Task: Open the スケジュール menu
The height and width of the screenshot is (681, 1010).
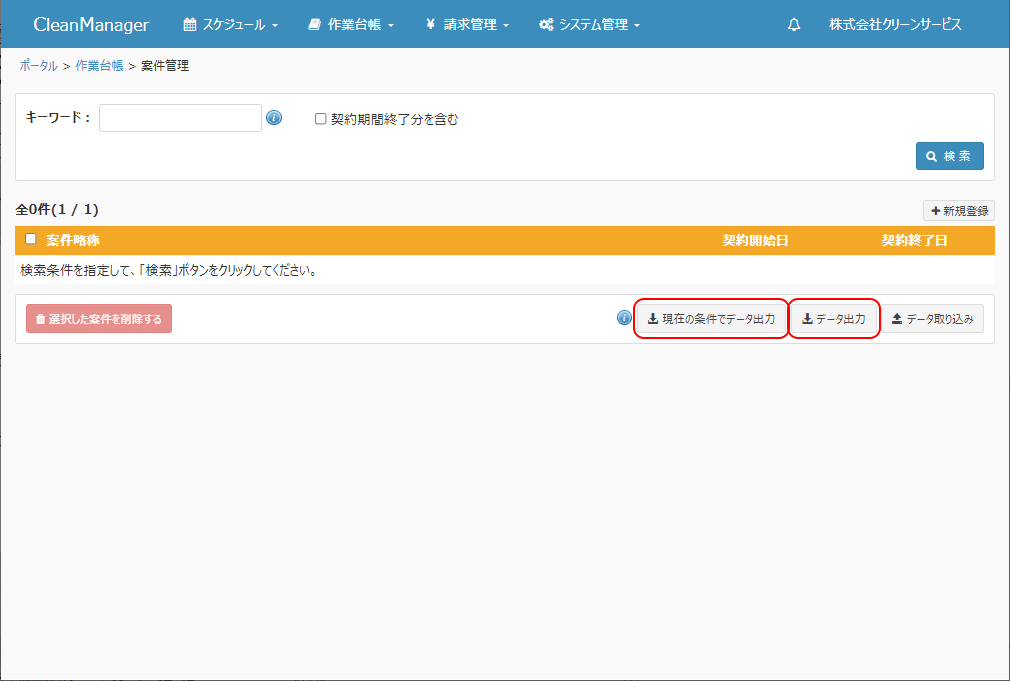Action: coord(231,24)
